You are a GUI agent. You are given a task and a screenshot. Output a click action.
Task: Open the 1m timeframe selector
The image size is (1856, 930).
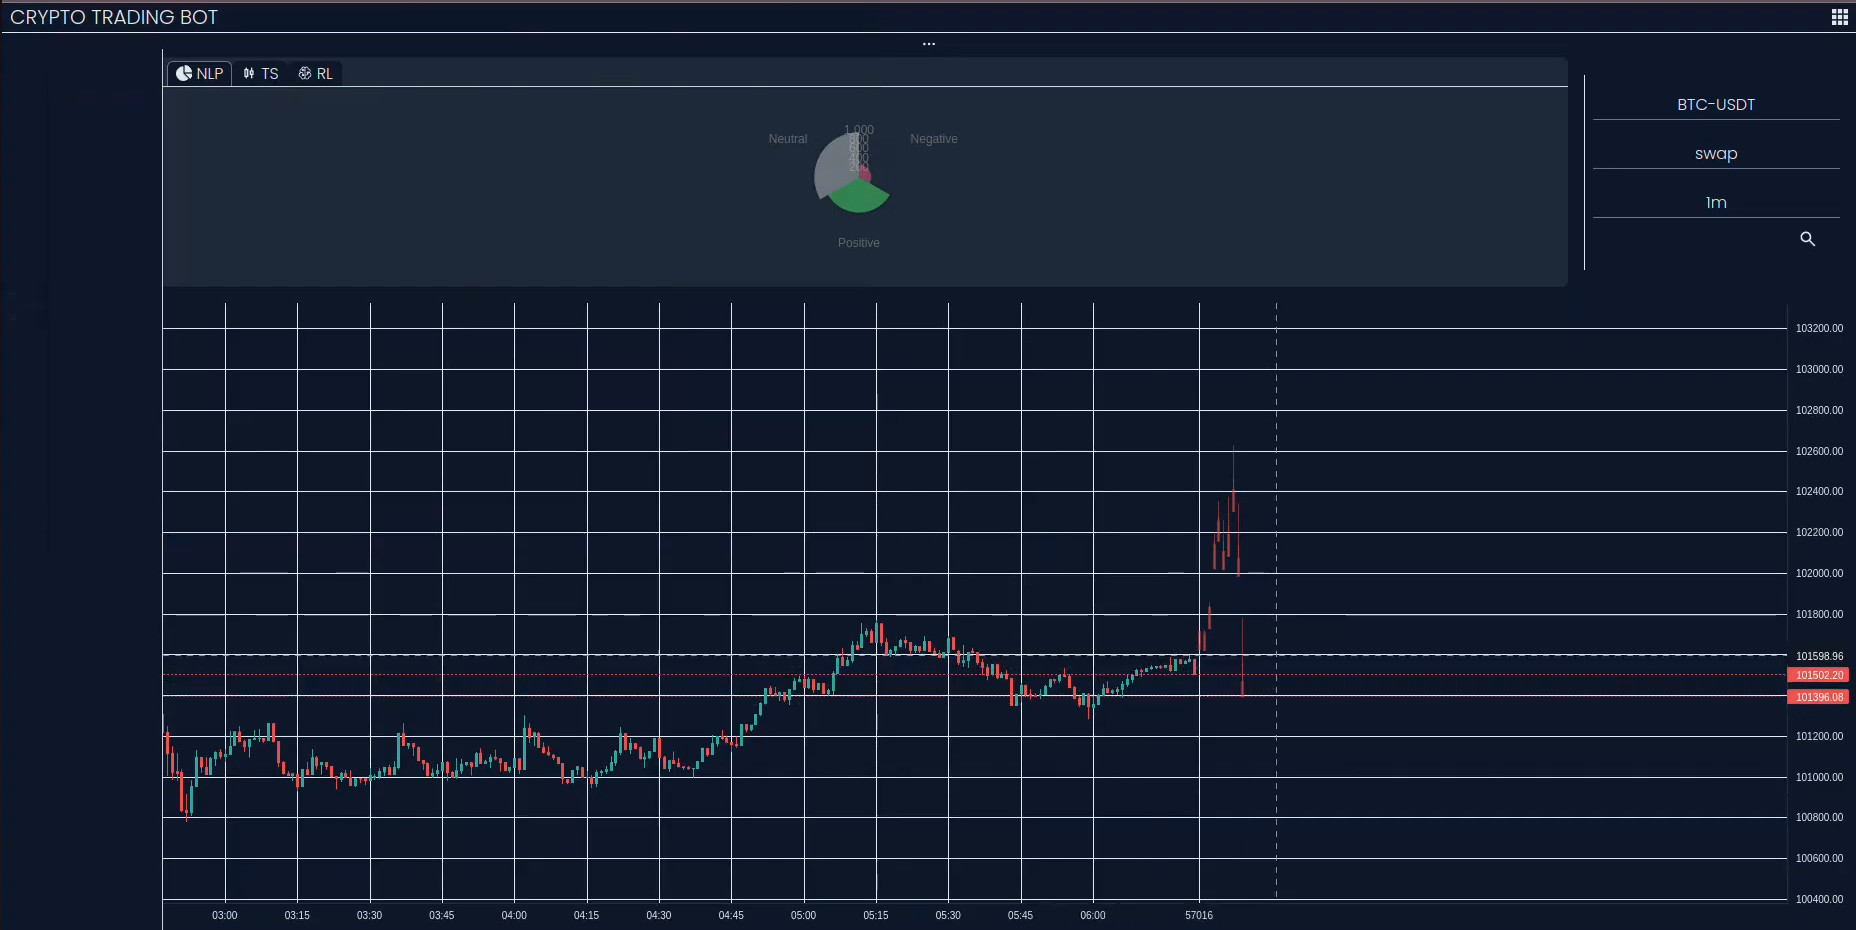coord(1715,203)
